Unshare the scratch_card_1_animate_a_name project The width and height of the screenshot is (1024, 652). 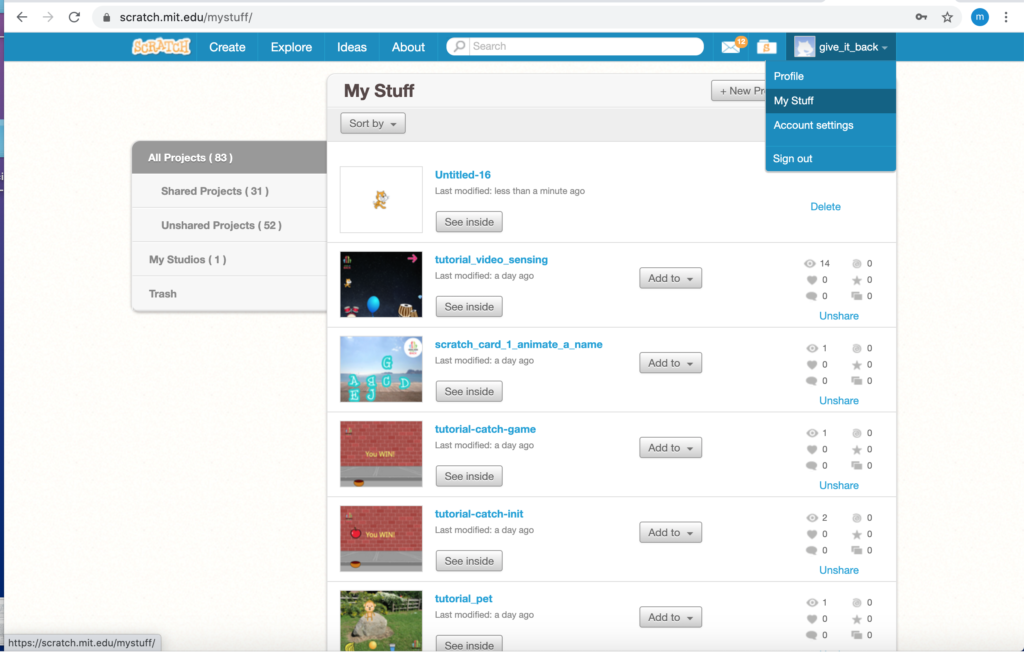coord(838,400)
